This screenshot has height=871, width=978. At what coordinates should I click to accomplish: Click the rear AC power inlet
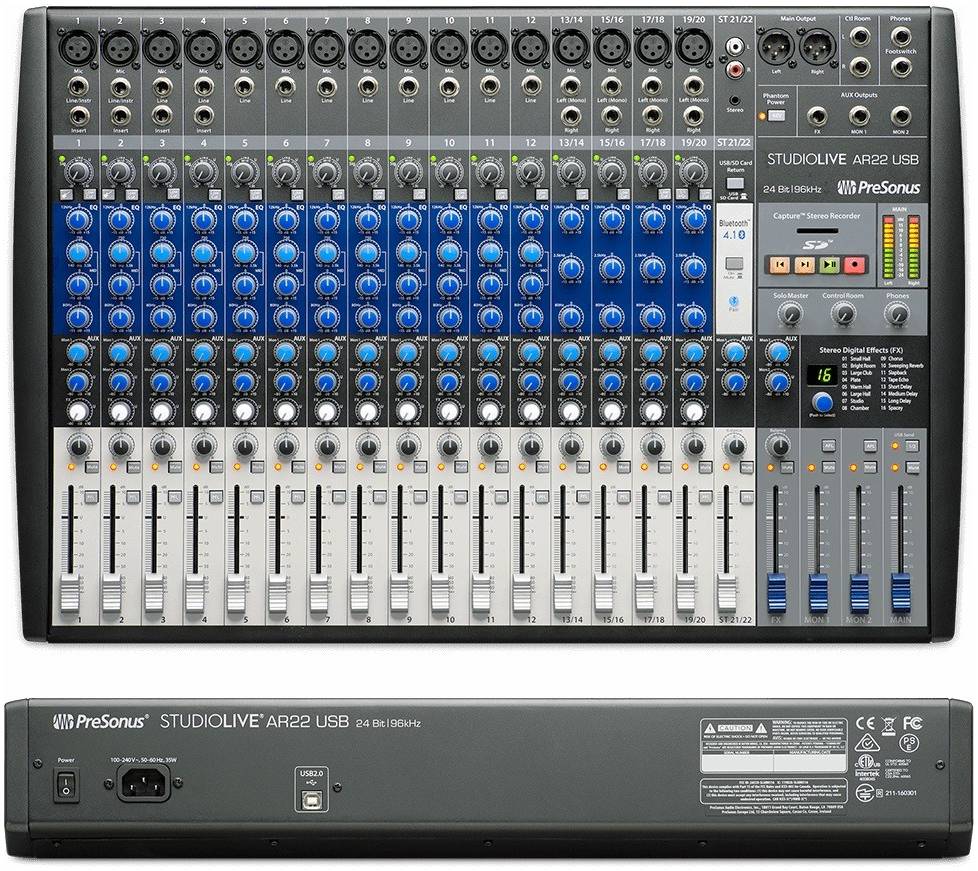pyautogui.click(x=143, y=783)
